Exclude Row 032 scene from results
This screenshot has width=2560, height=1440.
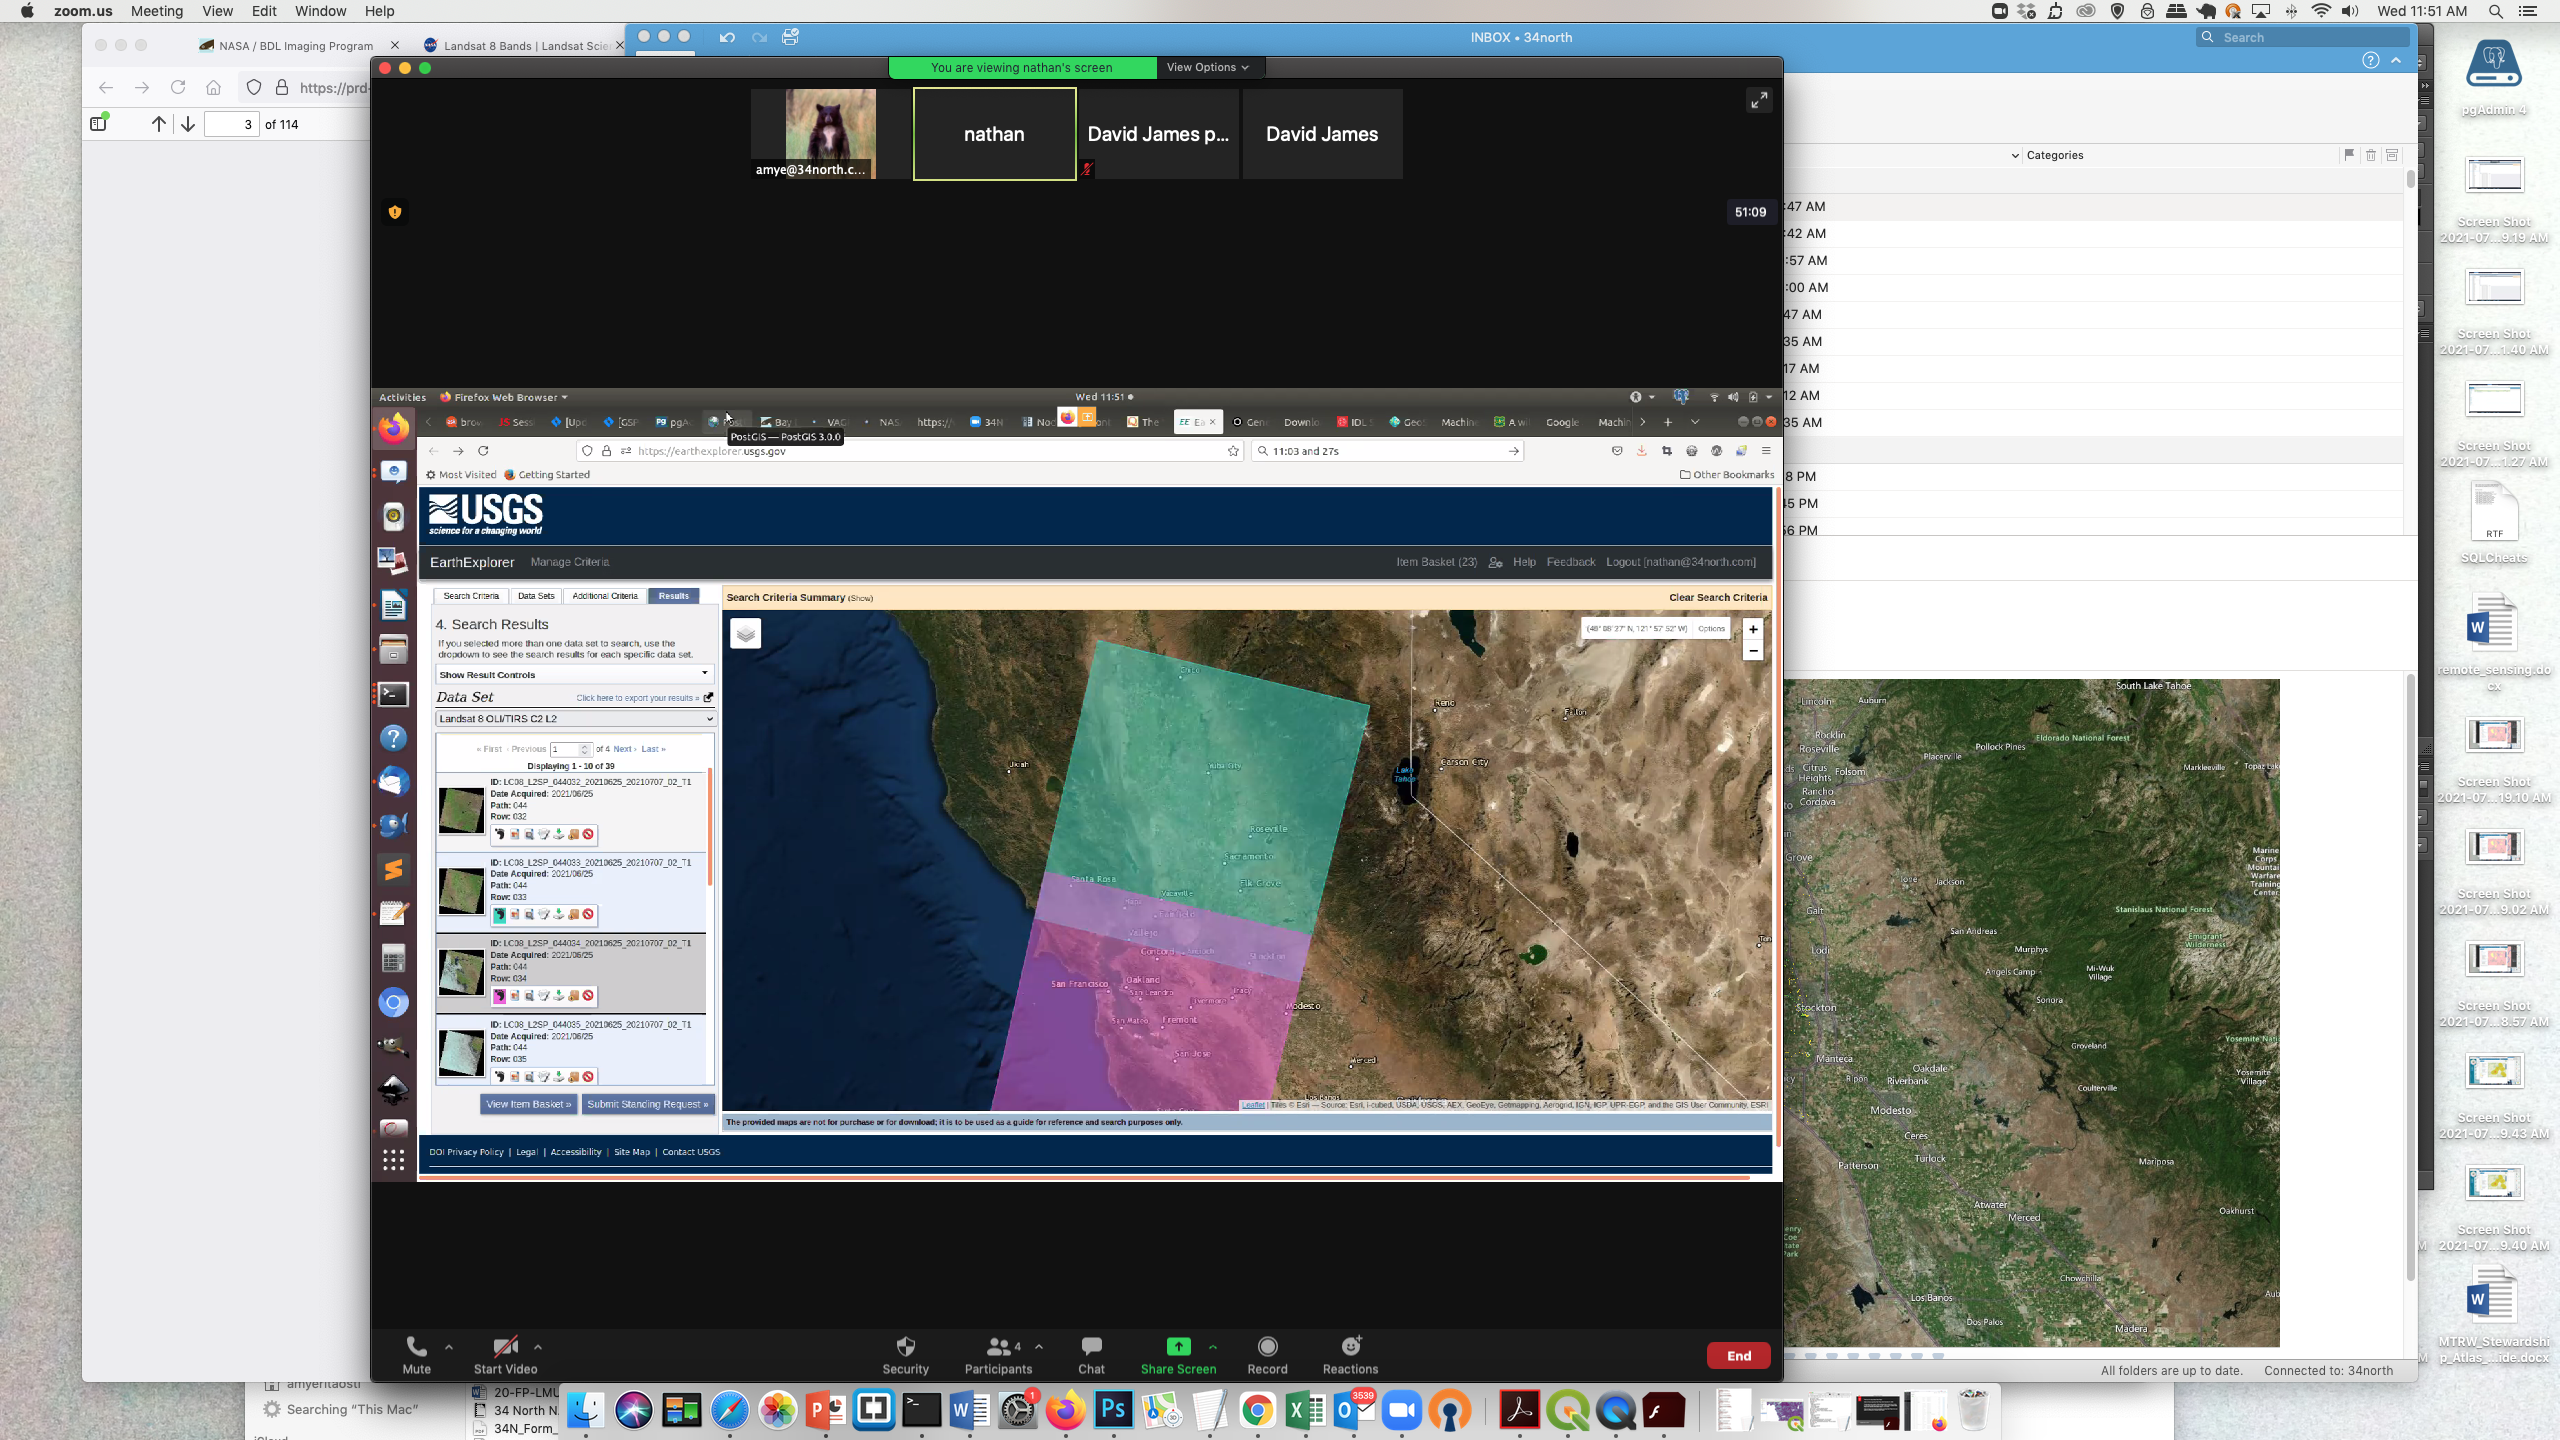(x=589, y=834)
